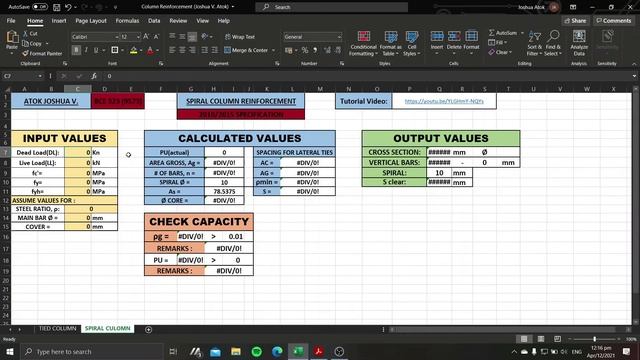Click the Insert cells icon

pos(437,37)
